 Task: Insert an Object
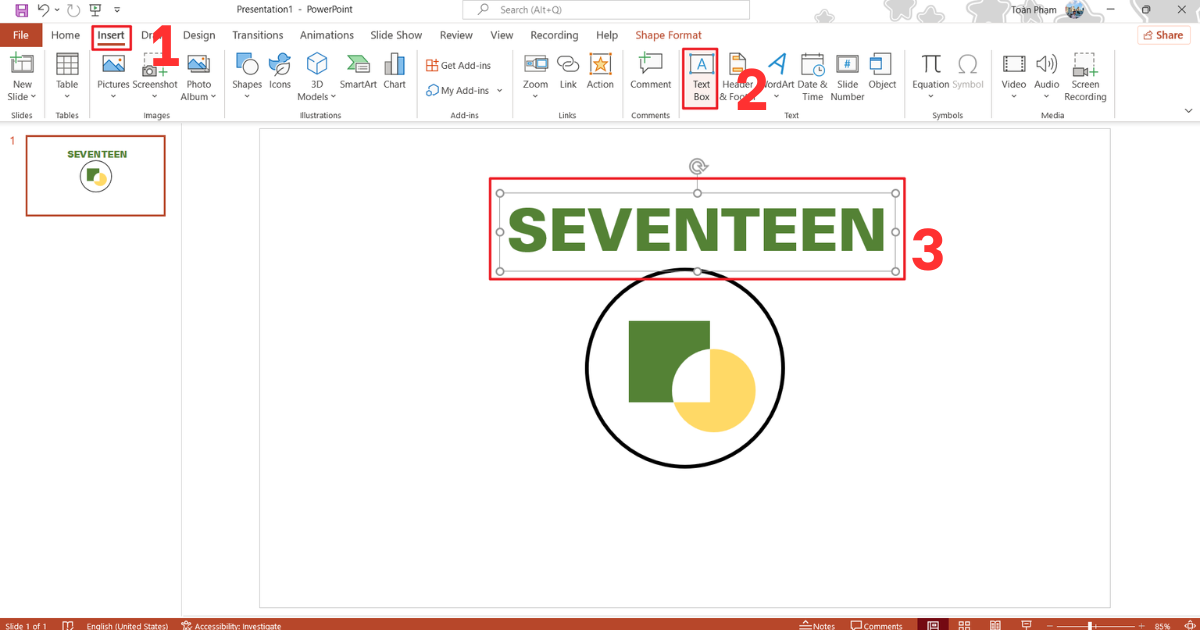[882, 72]
